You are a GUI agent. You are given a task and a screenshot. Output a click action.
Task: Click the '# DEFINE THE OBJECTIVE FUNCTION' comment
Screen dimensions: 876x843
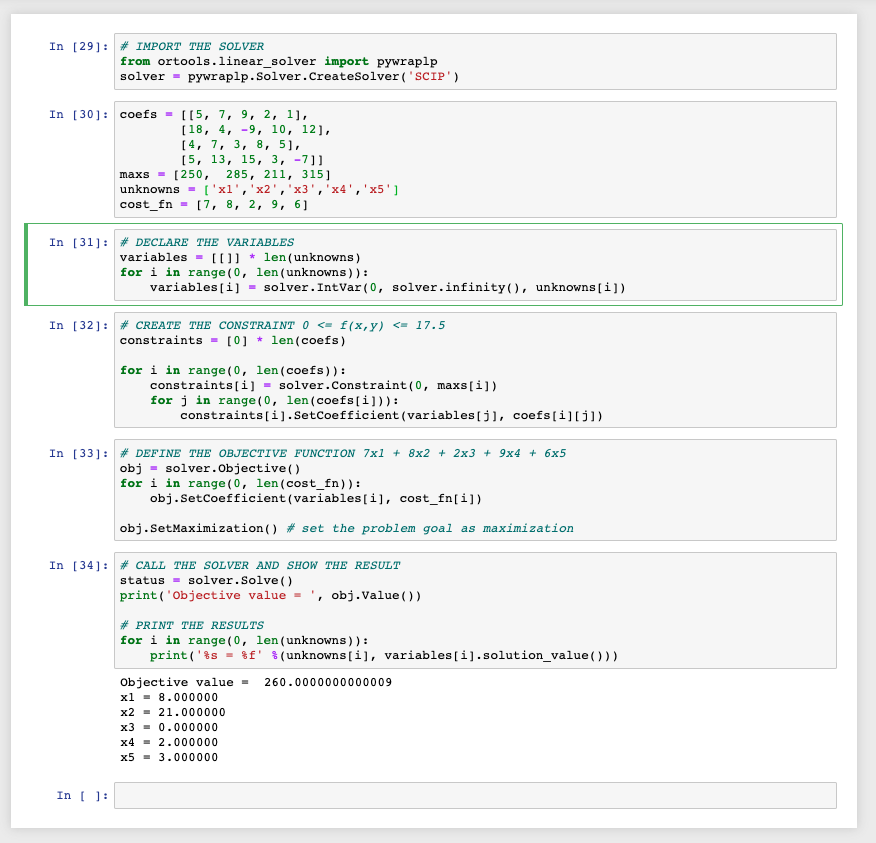click(x=342, y=453)
